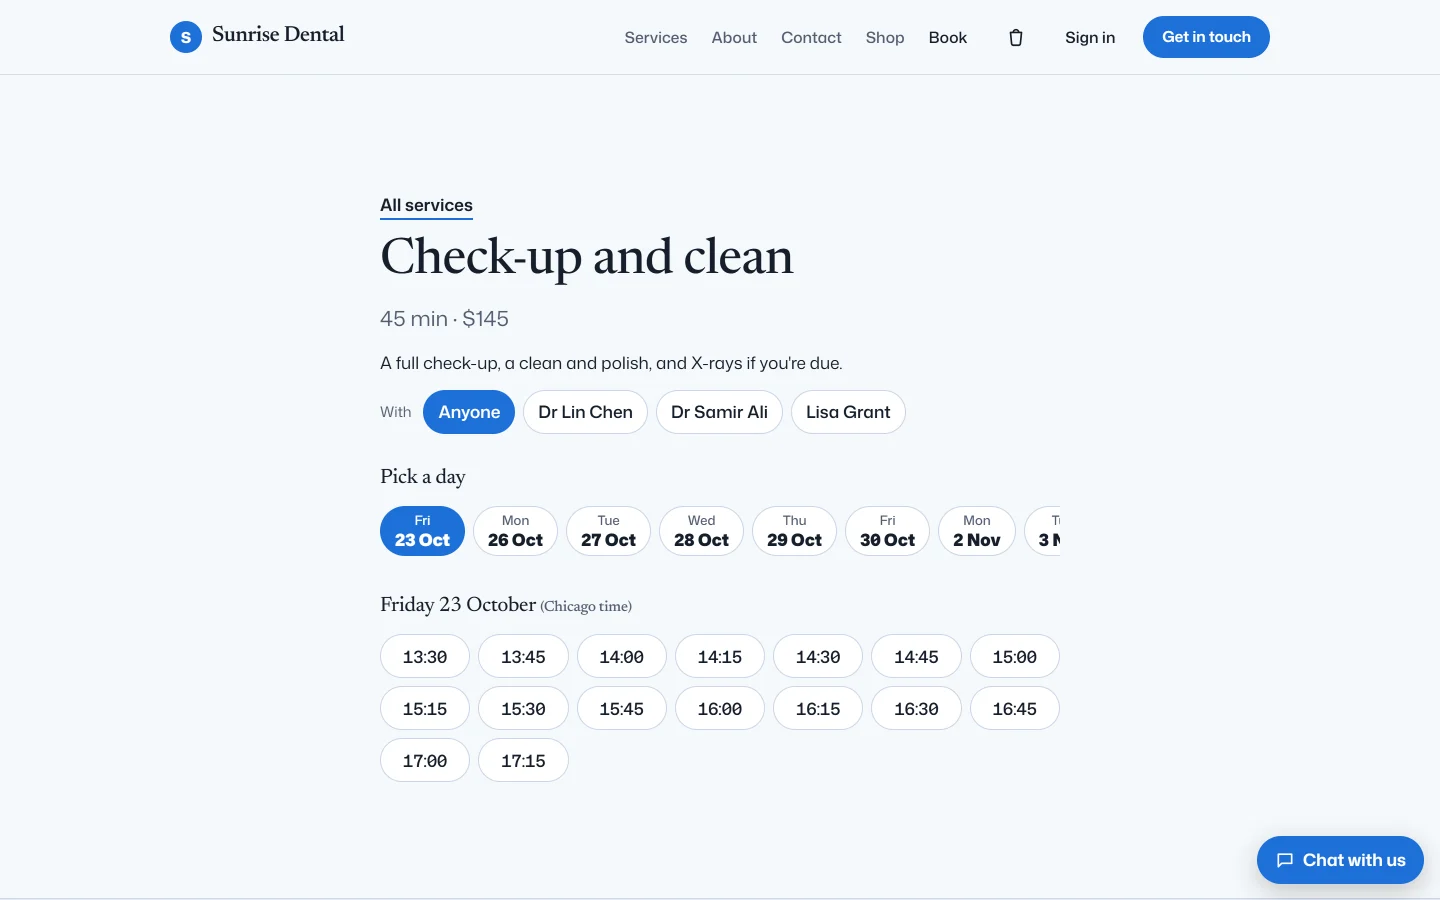Choose the 16:00 time slot

[720, 709]
